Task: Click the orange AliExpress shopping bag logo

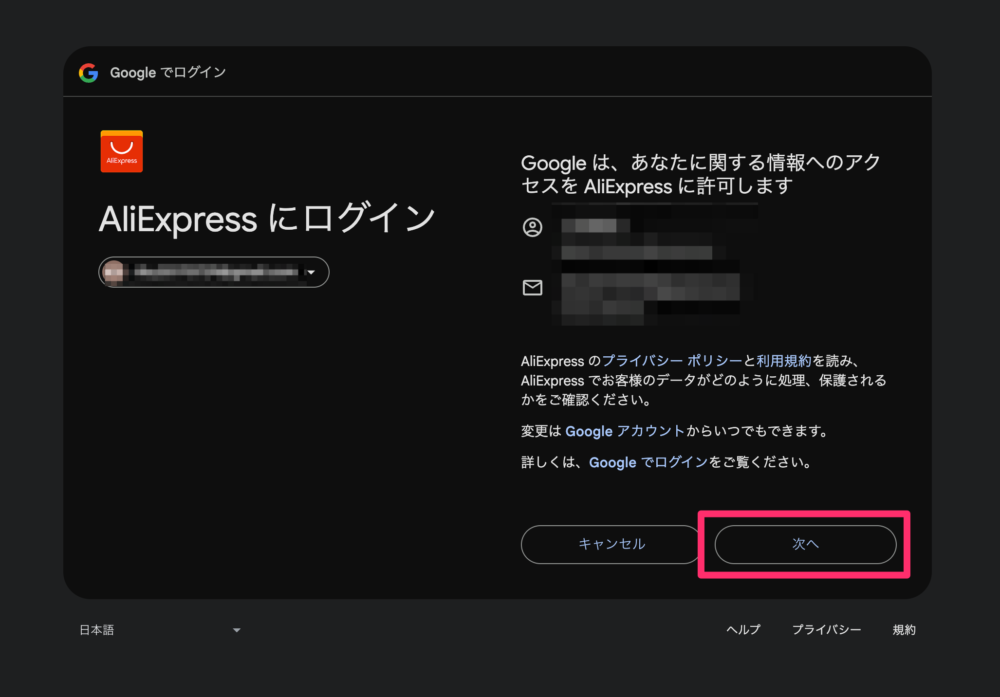Action: click(x=121, y=151)
